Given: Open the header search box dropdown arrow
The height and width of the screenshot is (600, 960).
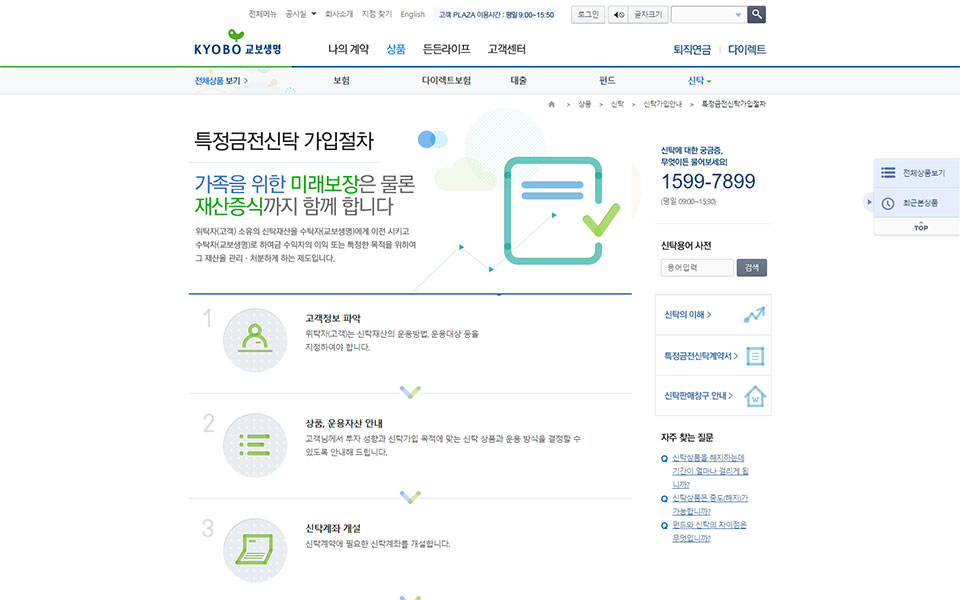Looking at the screenshot, I should coord(738,15).
